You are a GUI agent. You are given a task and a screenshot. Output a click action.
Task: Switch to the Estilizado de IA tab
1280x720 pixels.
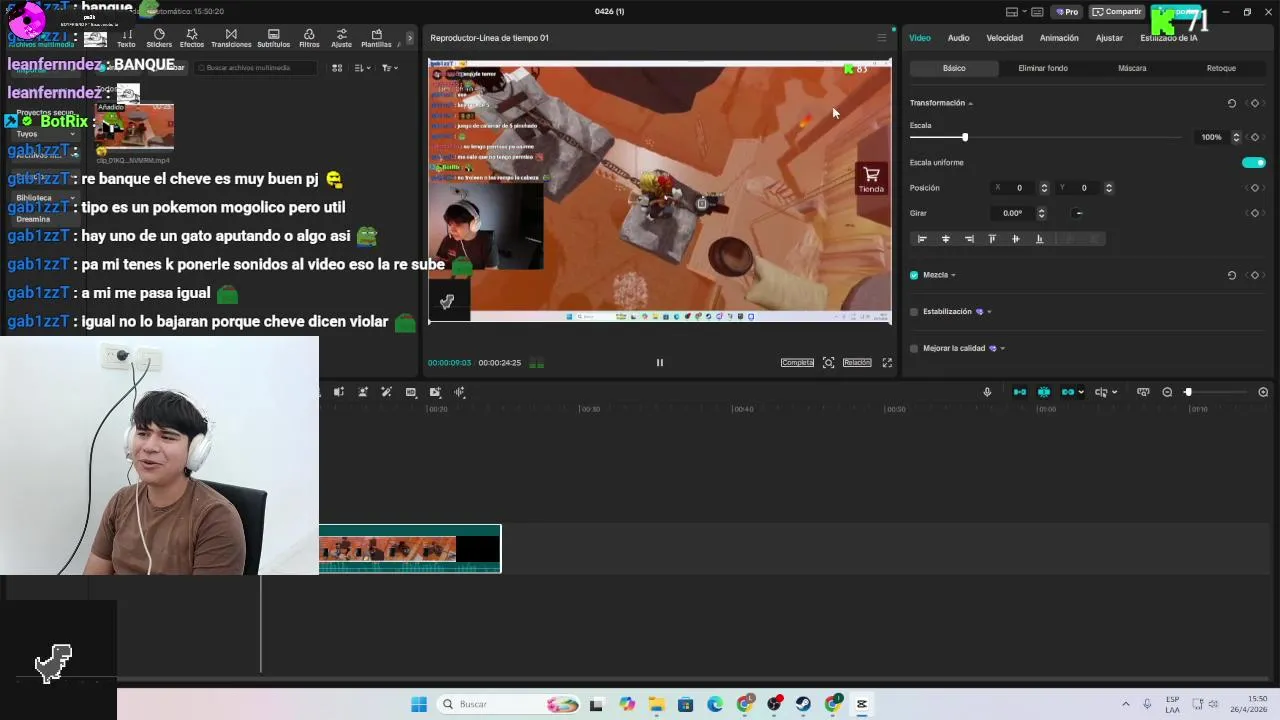(1168, 38)
